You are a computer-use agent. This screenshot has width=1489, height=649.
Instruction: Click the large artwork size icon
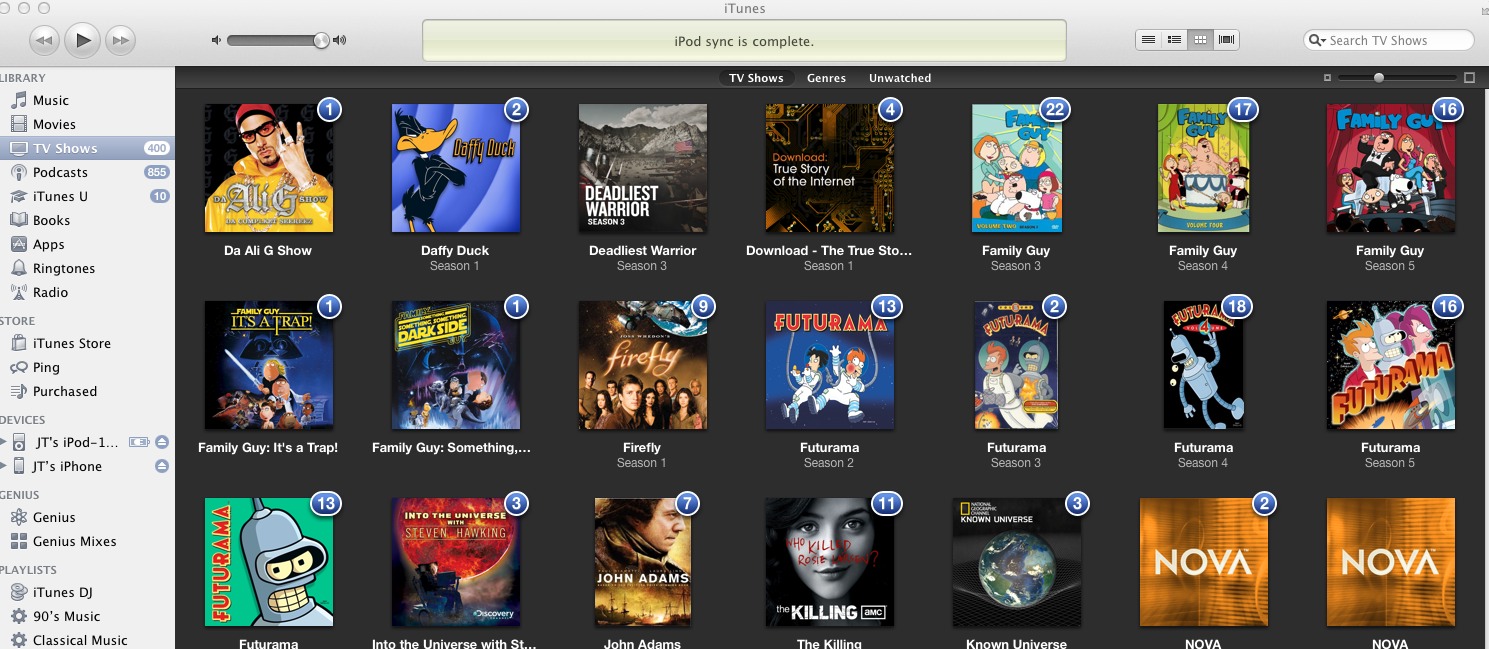click(1469, 78)
